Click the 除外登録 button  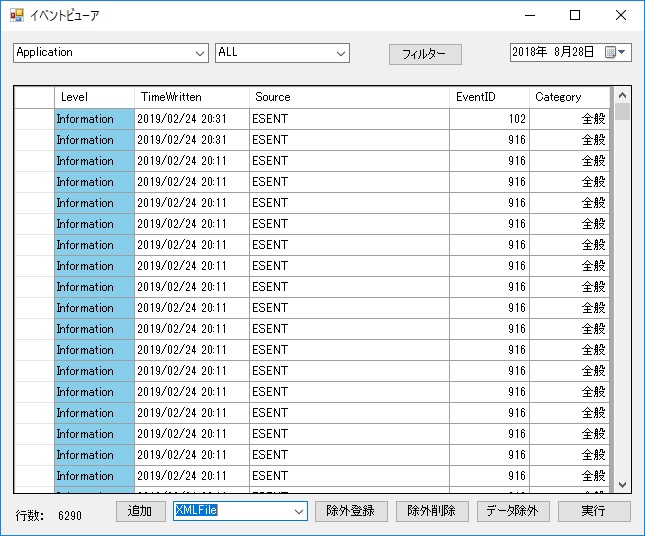tap(351, 511)
